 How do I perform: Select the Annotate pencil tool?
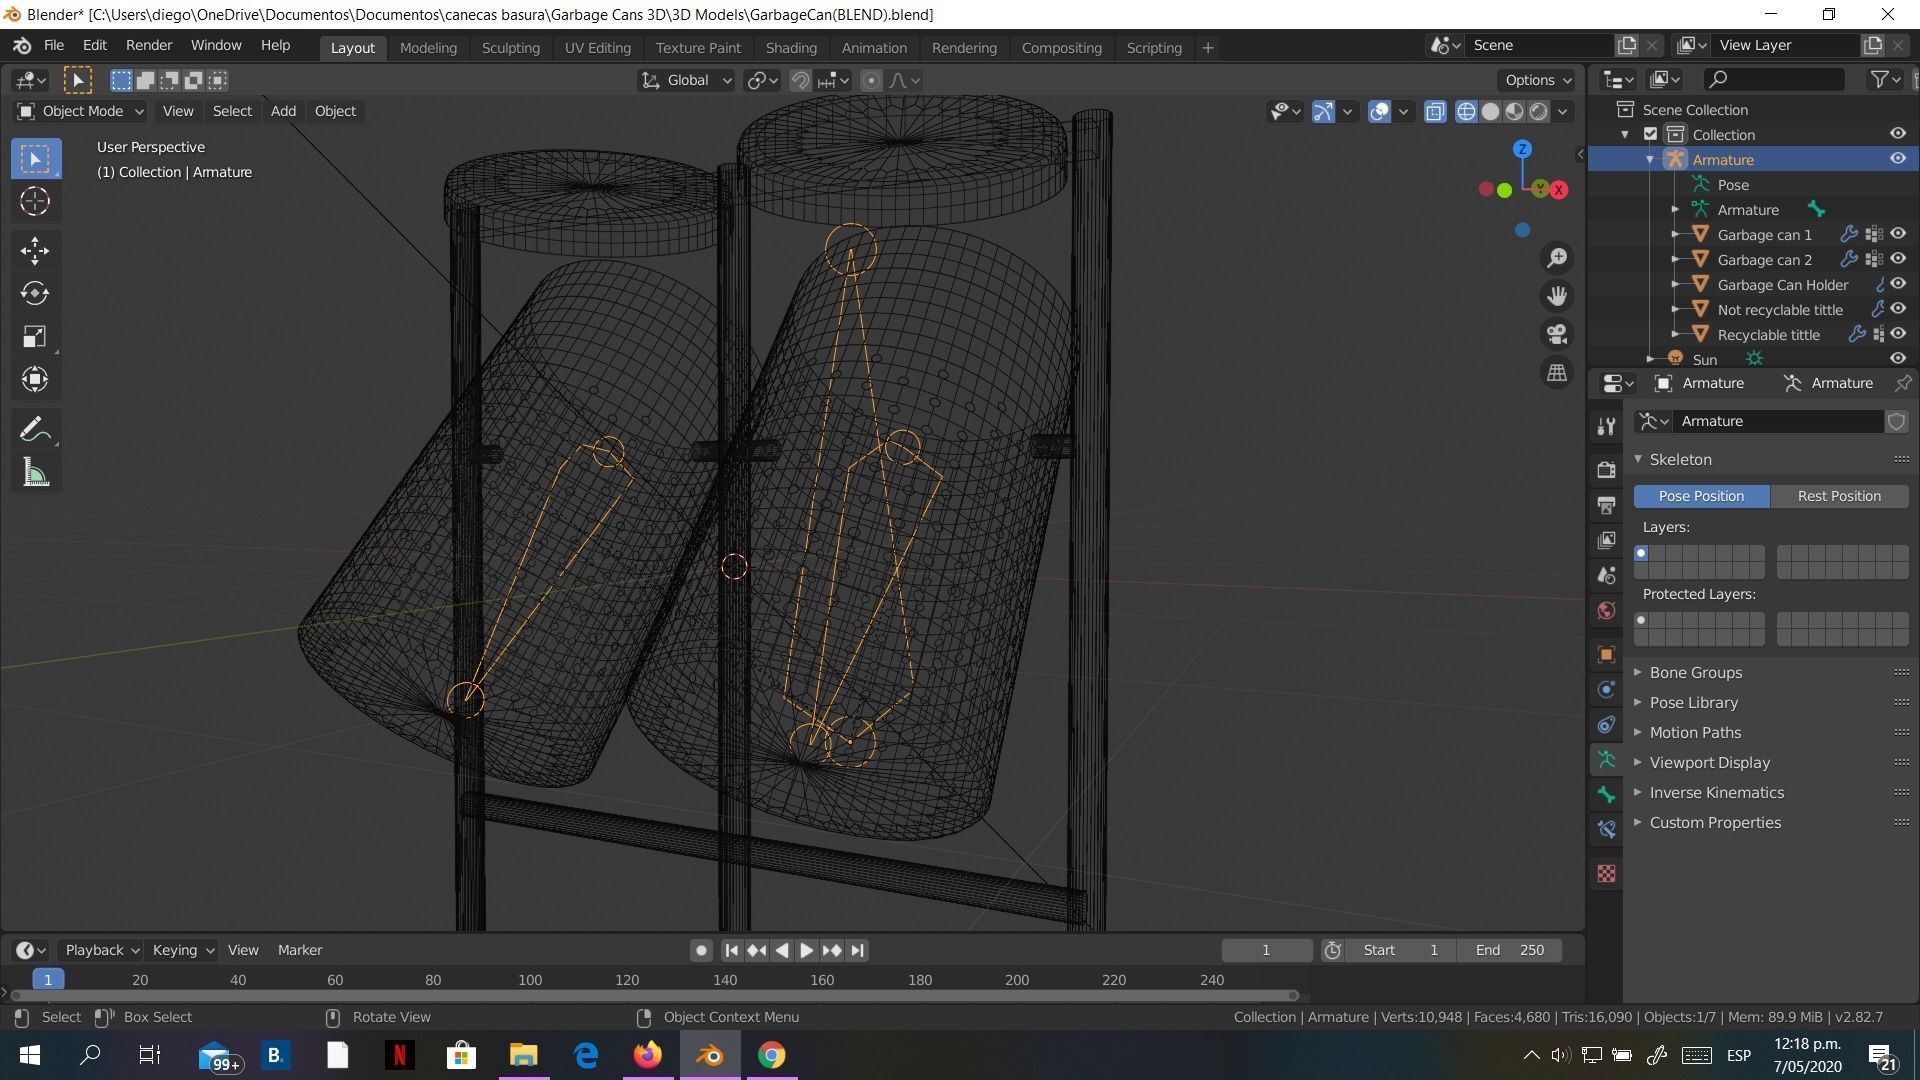35,430
